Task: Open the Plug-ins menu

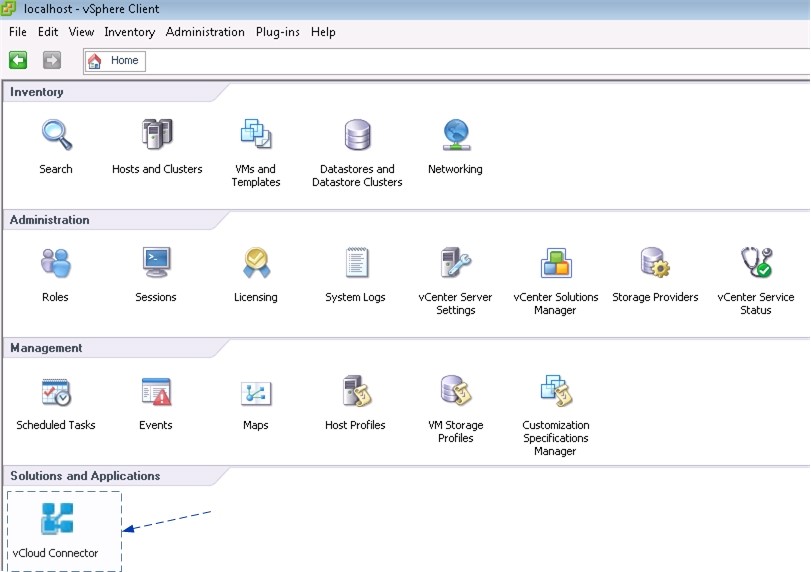Action: pos(277,32)
